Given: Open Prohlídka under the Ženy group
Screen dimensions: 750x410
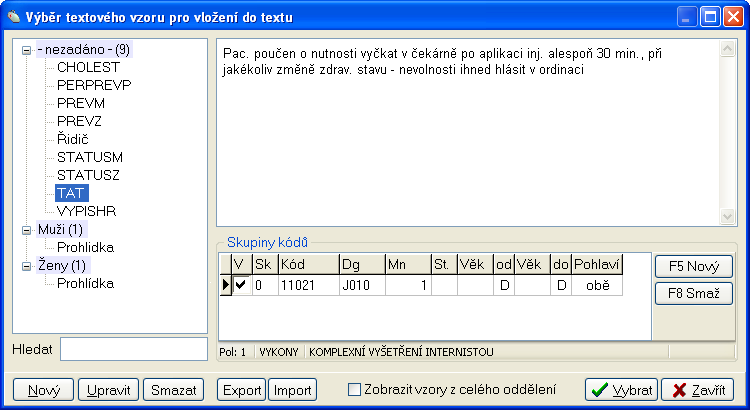Looking at the screenshot, I should [x=85, y=283].
